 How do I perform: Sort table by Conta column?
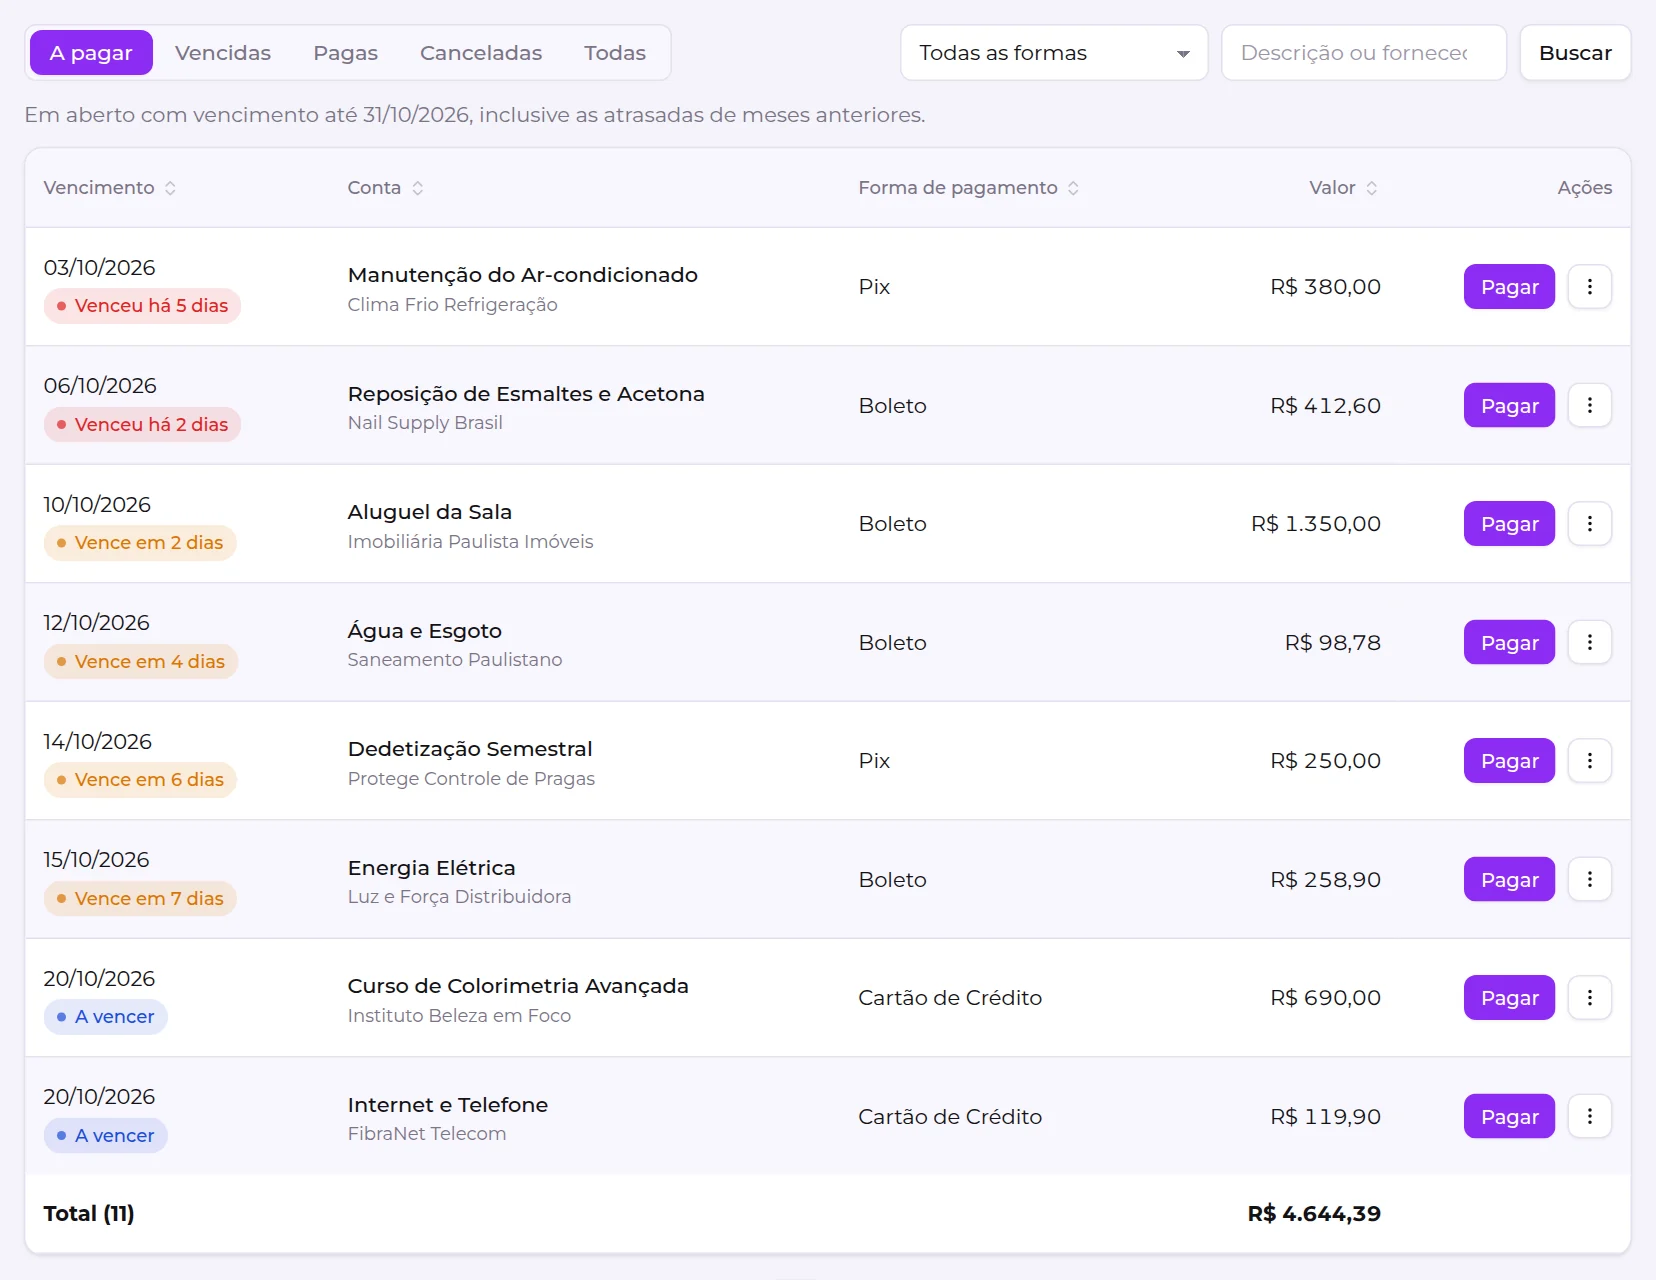pyautogui.click(x=386, y=188)
